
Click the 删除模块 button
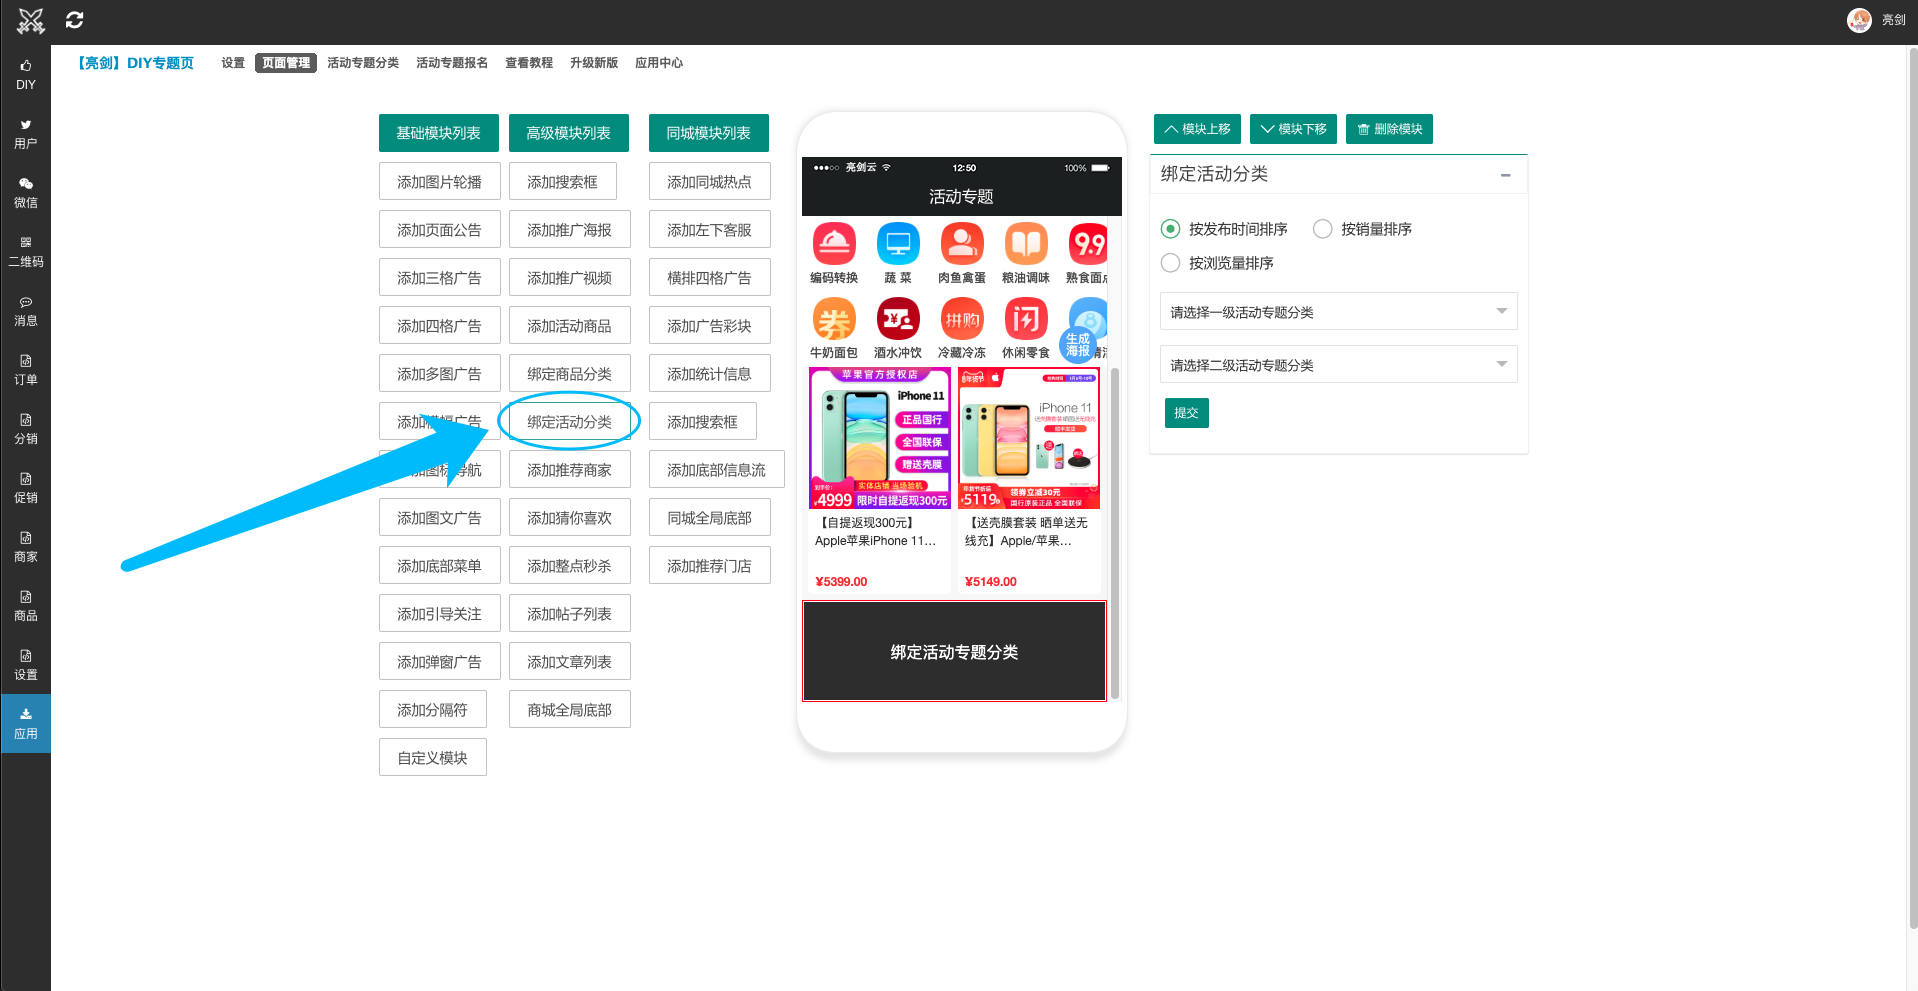(x=1389, y=129)
